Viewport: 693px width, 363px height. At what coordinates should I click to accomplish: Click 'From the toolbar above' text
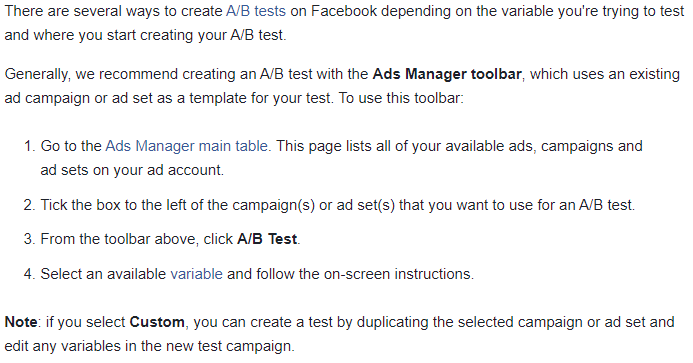click(x=120, y=239)
